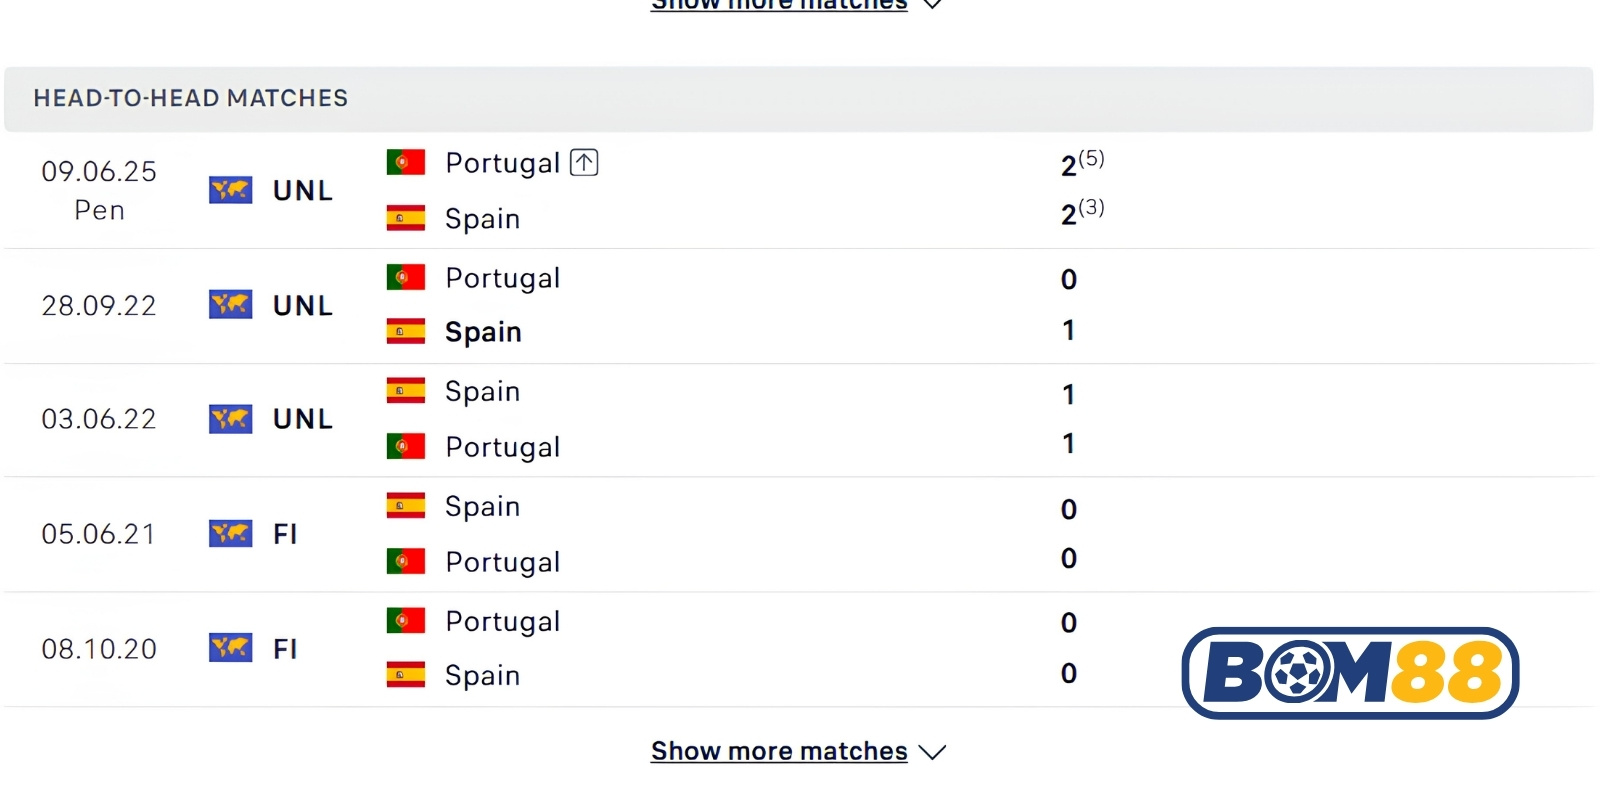Click Portugal penalty score 2(5)
Image resolution: width=1600 pixels, height=800 pixels.
point(1082,163)
